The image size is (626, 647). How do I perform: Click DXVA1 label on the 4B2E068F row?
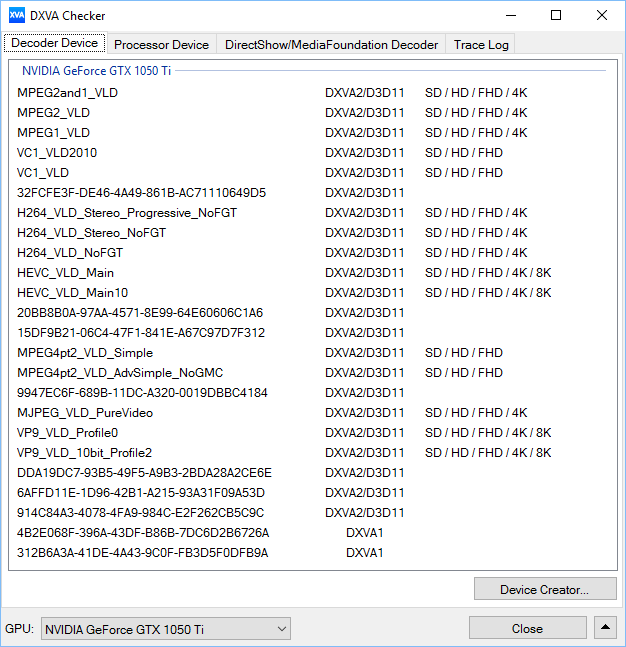click(x=364, y=533)
